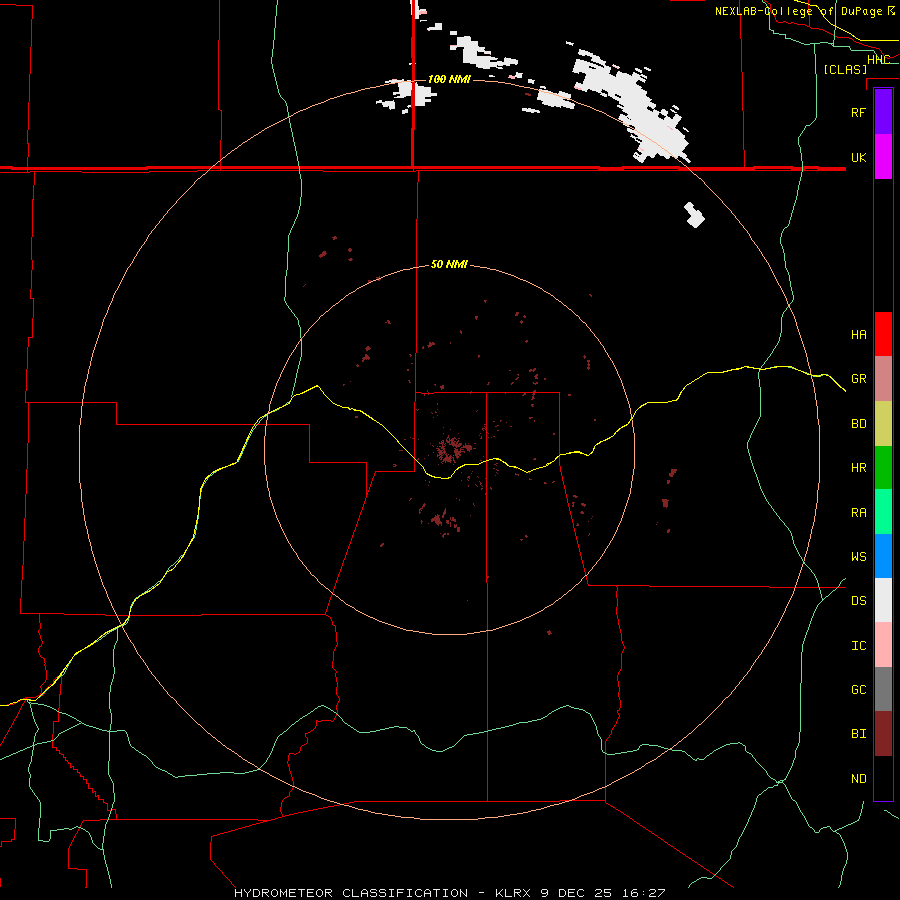Click the "BI" legend label
This screenshot has width=900, height=900.
pyautogui.click(x=858, y=734)
